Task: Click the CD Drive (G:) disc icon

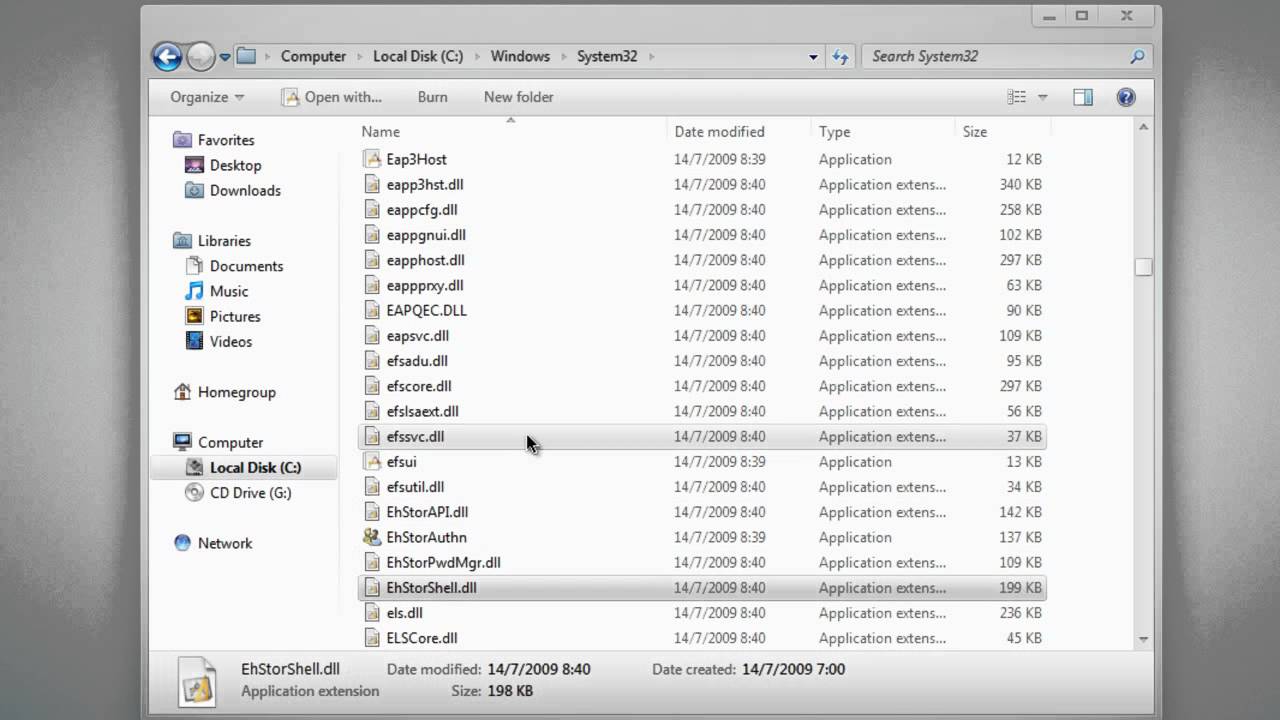Action: coord(194,492)
